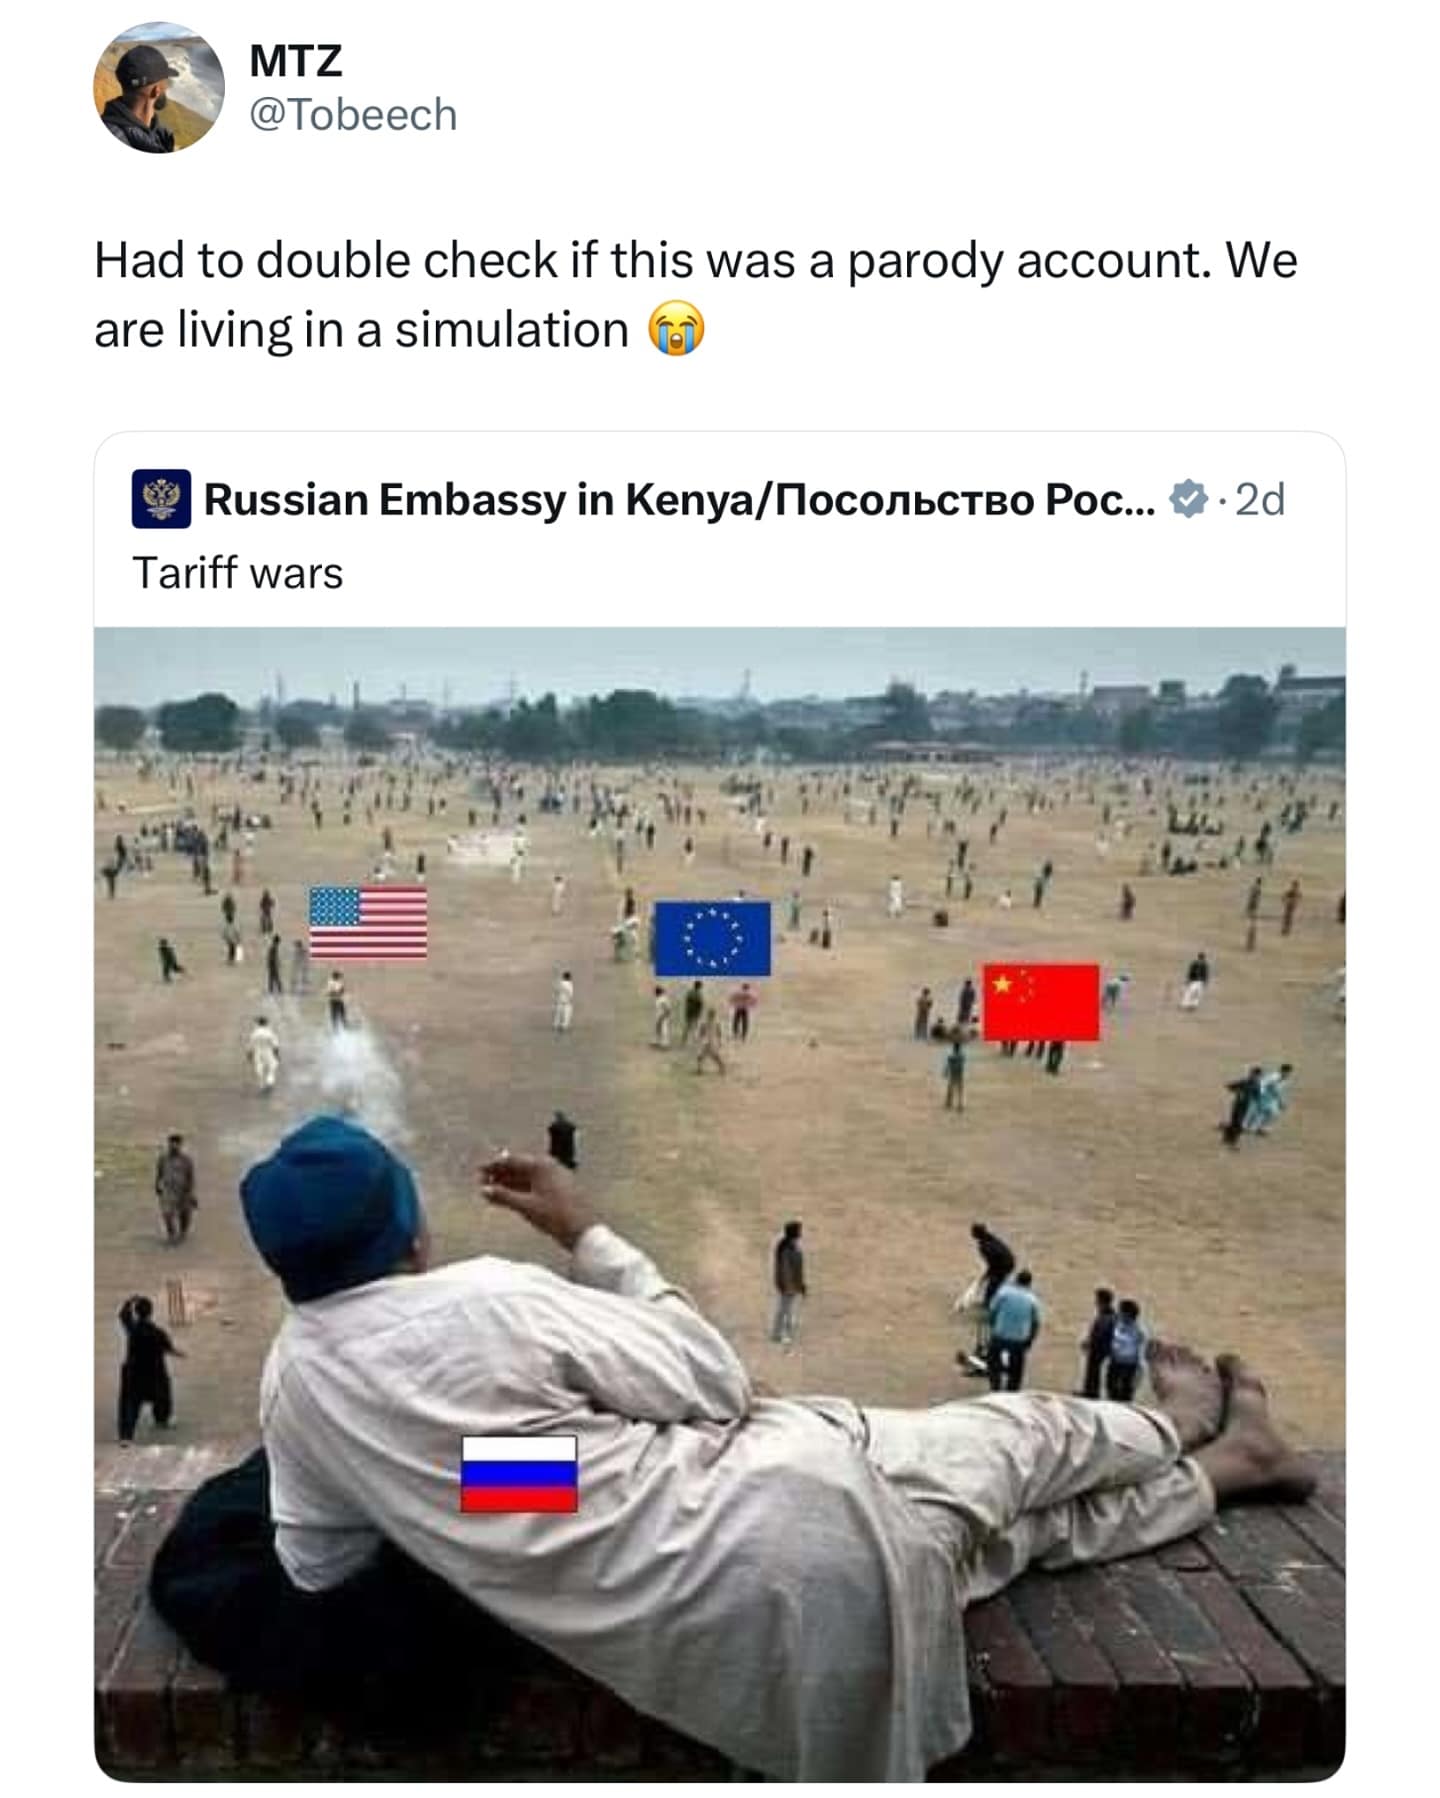This screenshot has width=1440, height=1798.
Task: Click the Russian tricolor flag on man
Action: [519, 1474]
